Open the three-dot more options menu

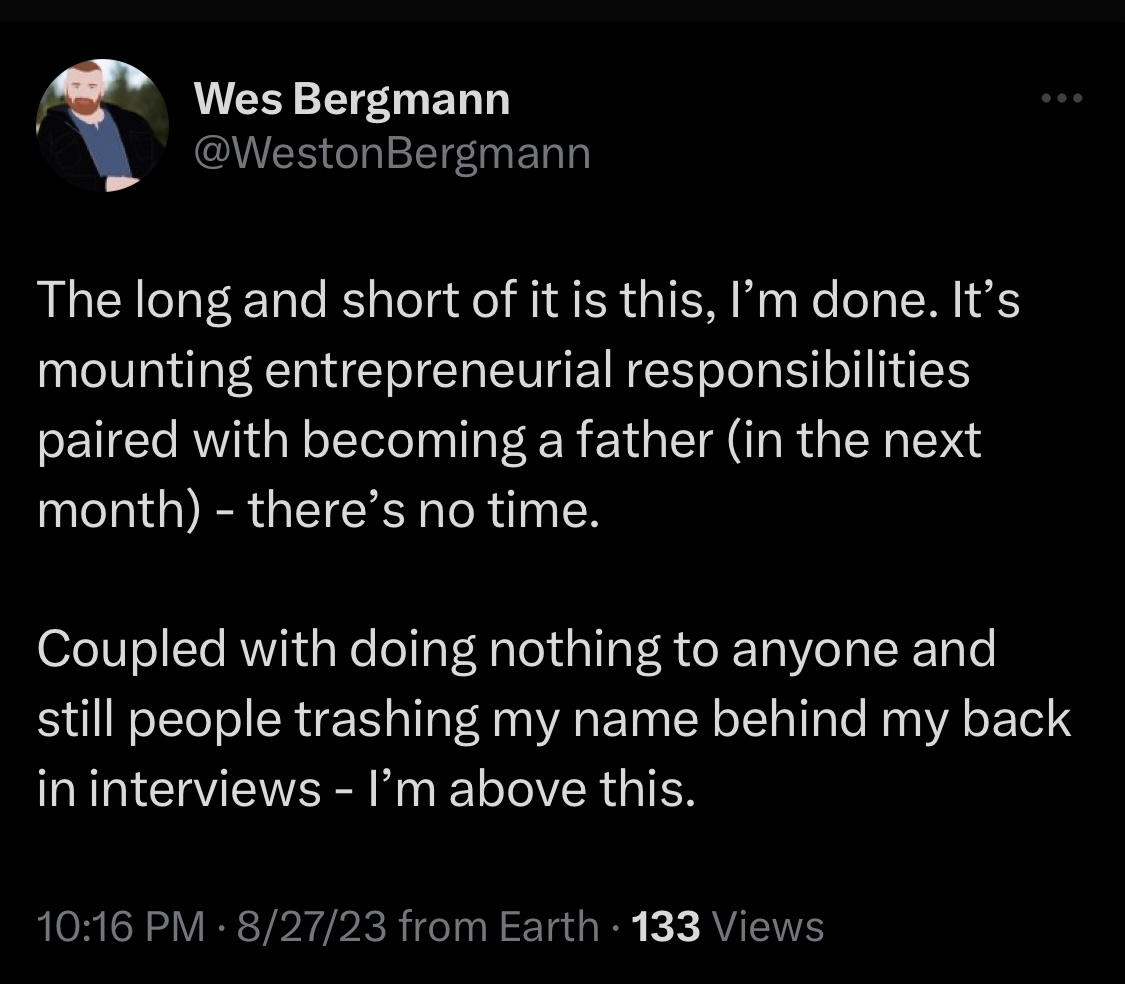point(1062,98)
